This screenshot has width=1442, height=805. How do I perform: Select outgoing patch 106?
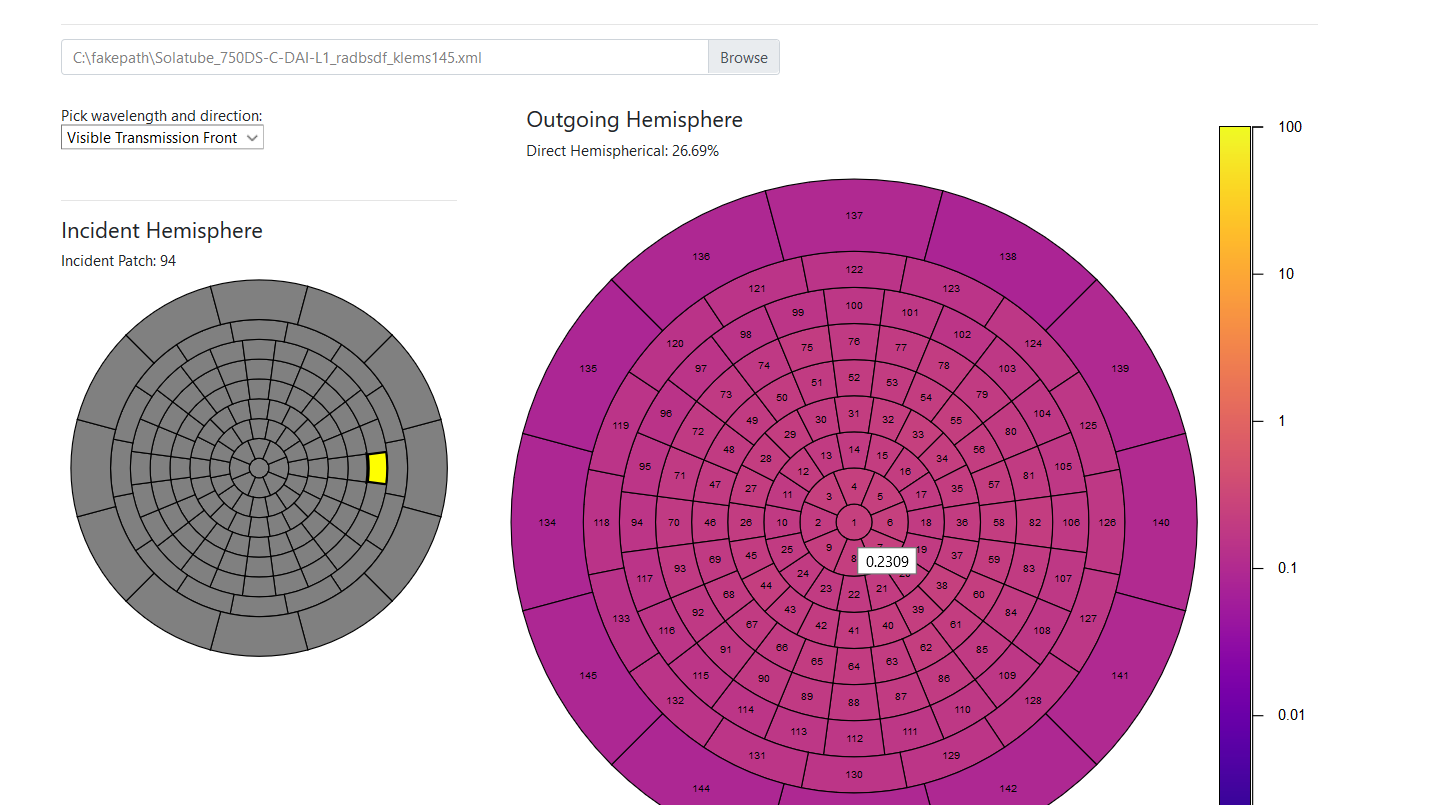1071,523
